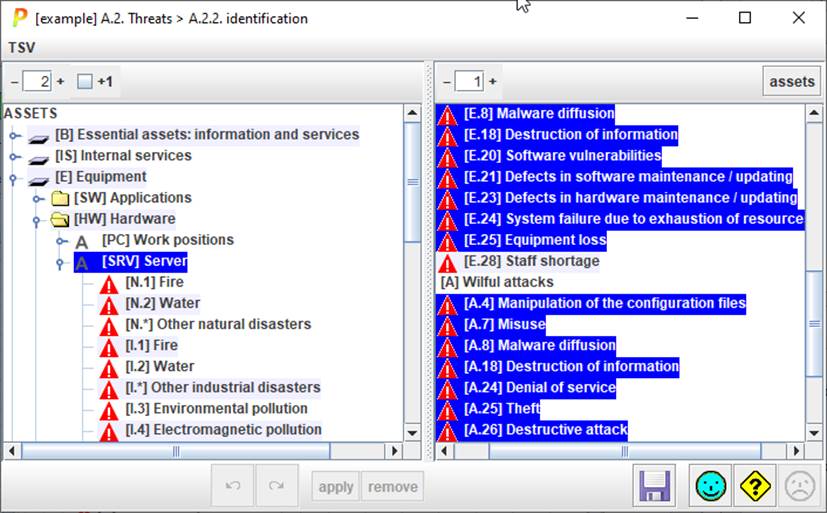Collapse the [HW] Hardware node

click(x=37, y=219)
